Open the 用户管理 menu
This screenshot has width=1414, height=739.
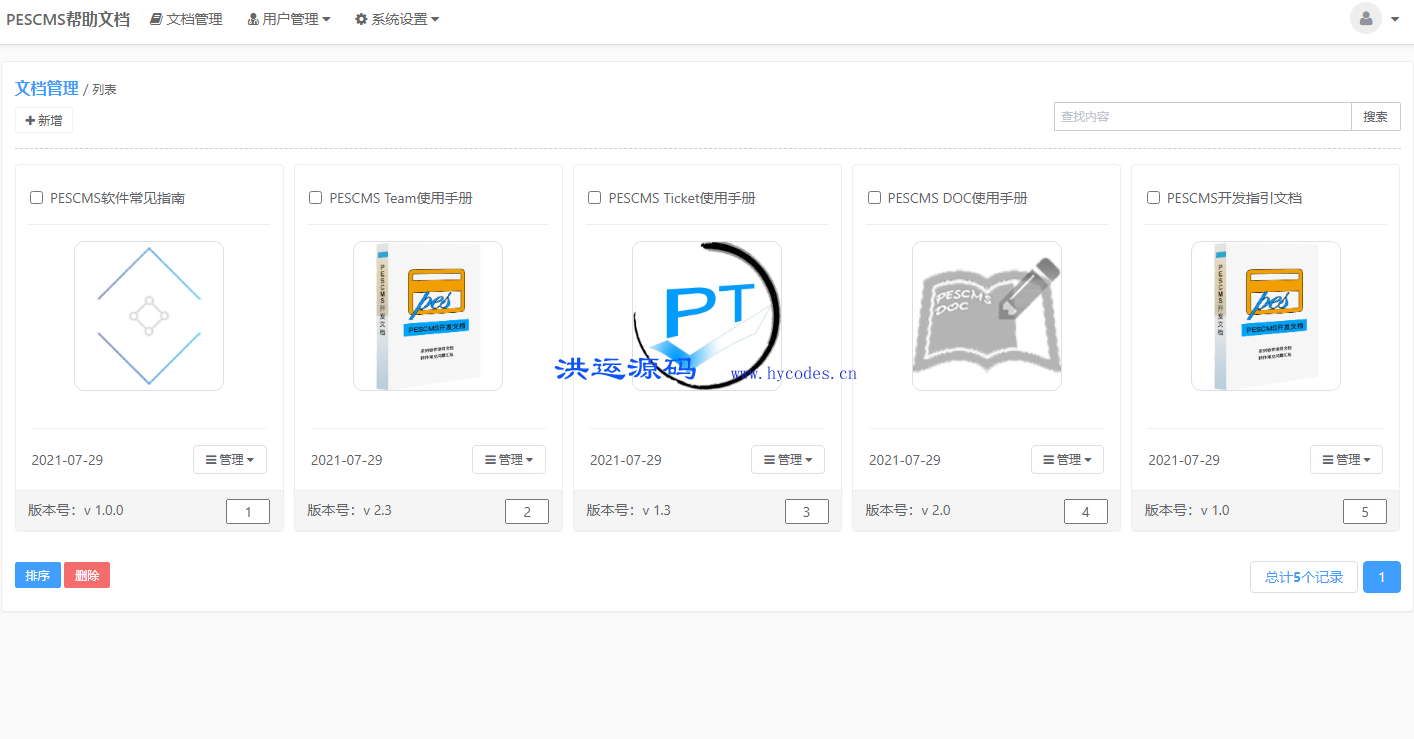(289, 19)
